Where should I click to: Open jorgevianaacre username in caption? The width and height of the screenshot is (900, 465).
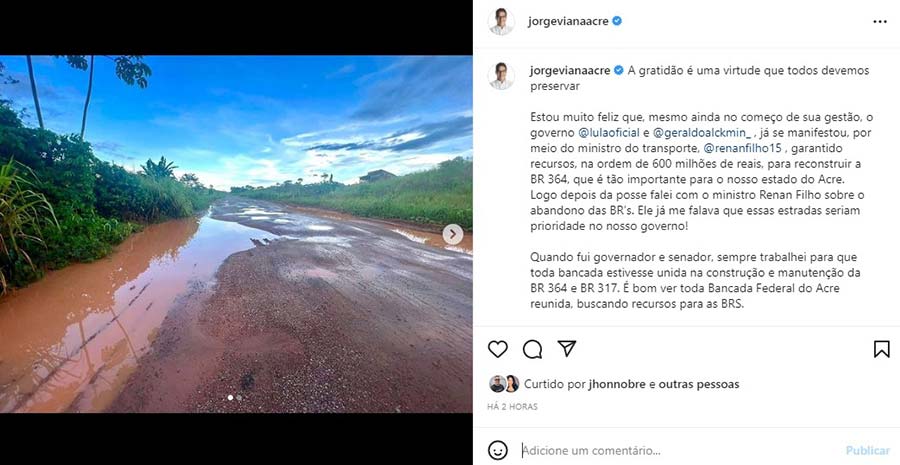569,71
